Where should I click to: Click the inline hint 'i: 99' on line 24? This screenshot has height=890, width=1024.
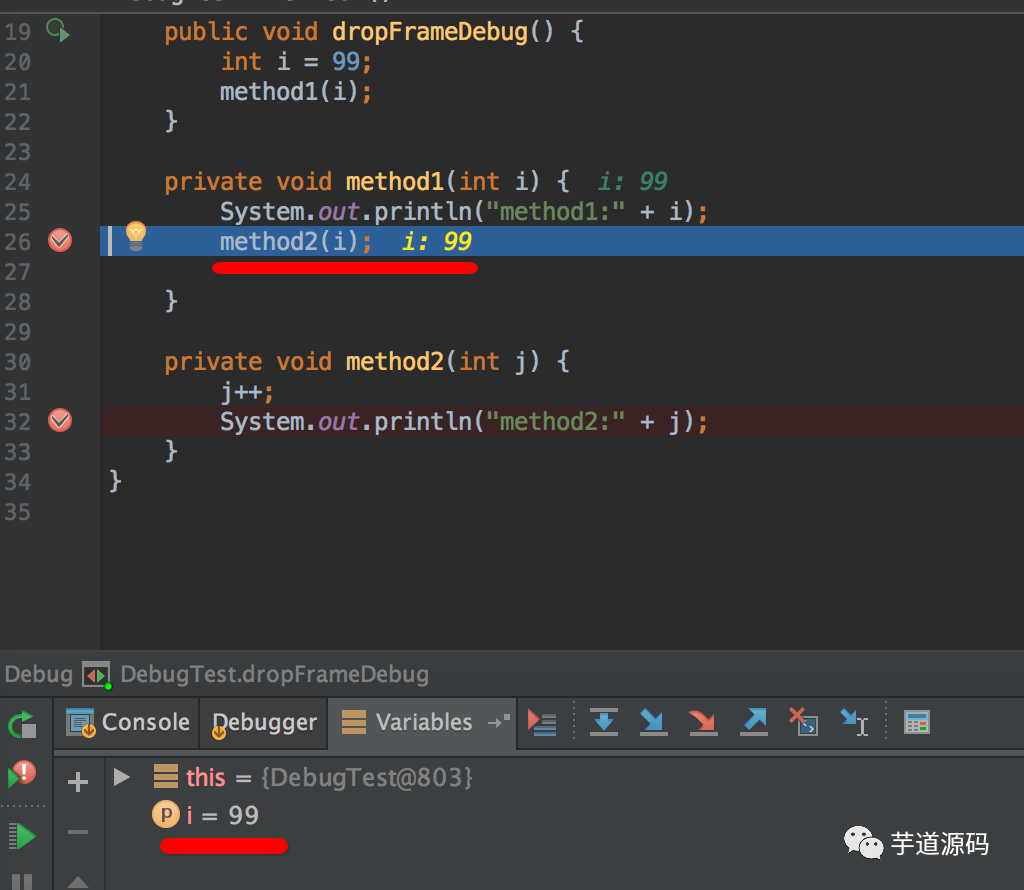click(632, 181)
